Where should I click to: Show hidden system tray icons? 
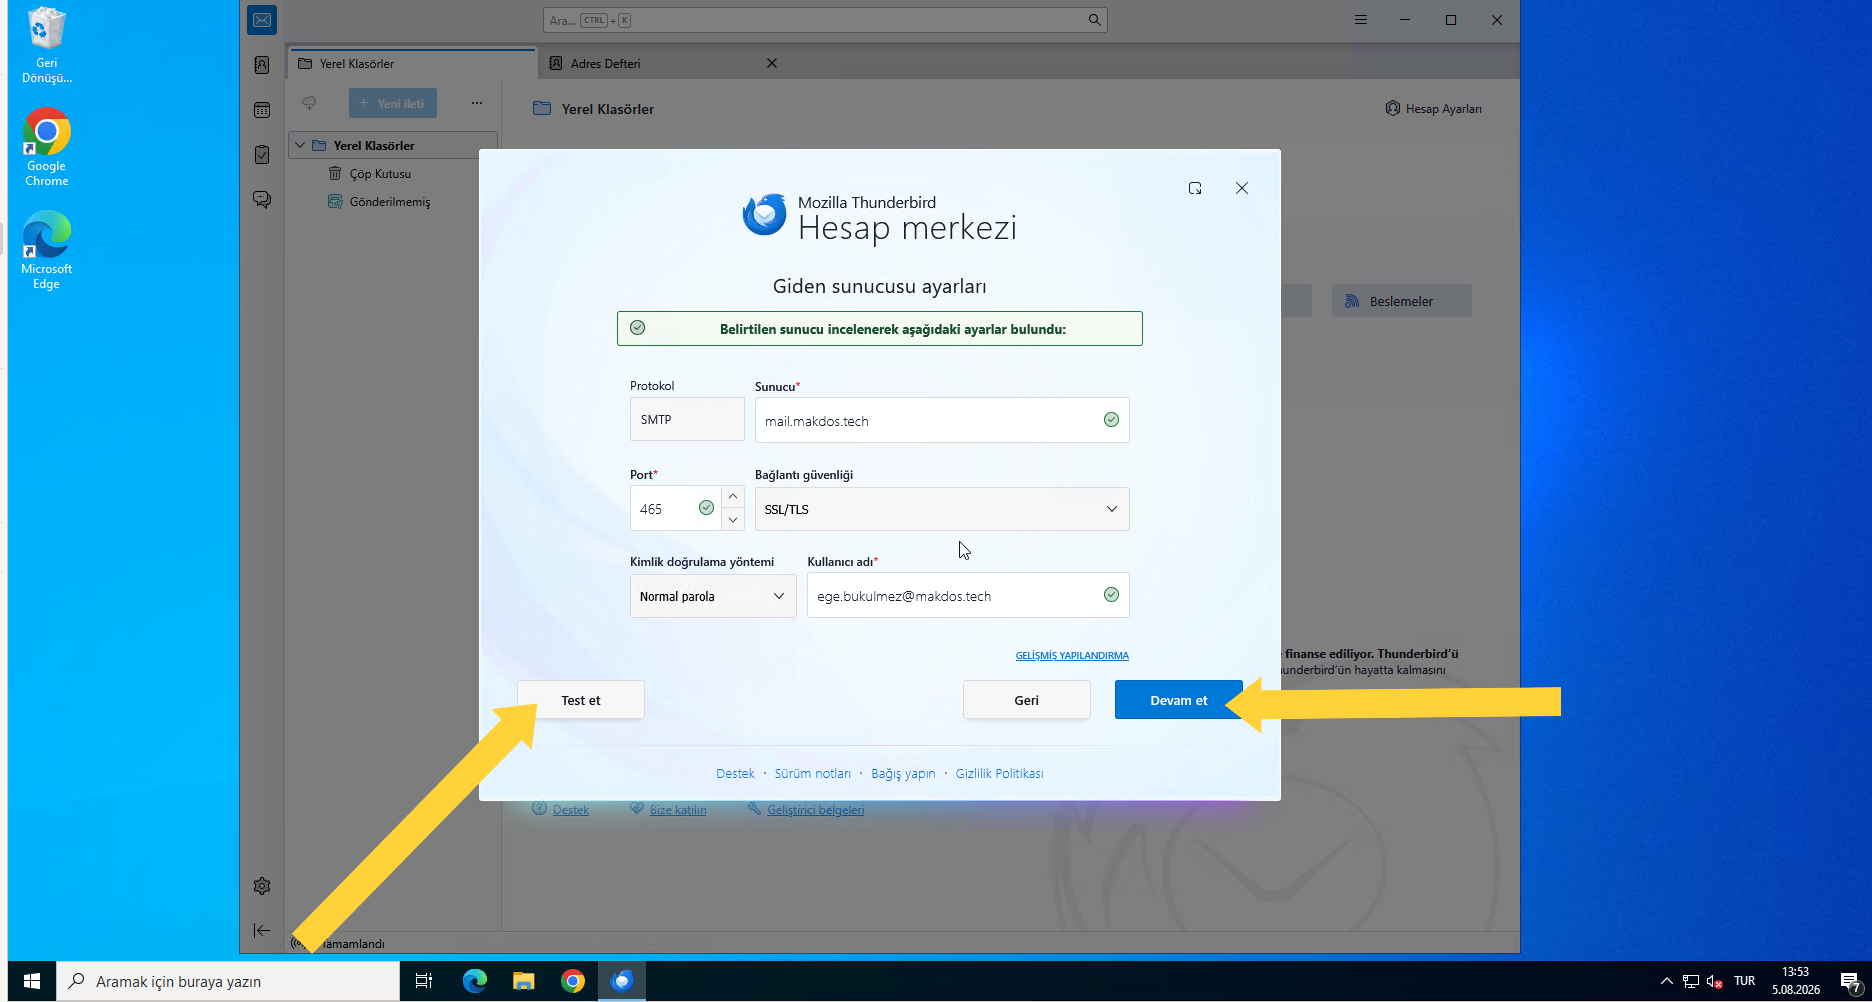[x=1666, y=981]
